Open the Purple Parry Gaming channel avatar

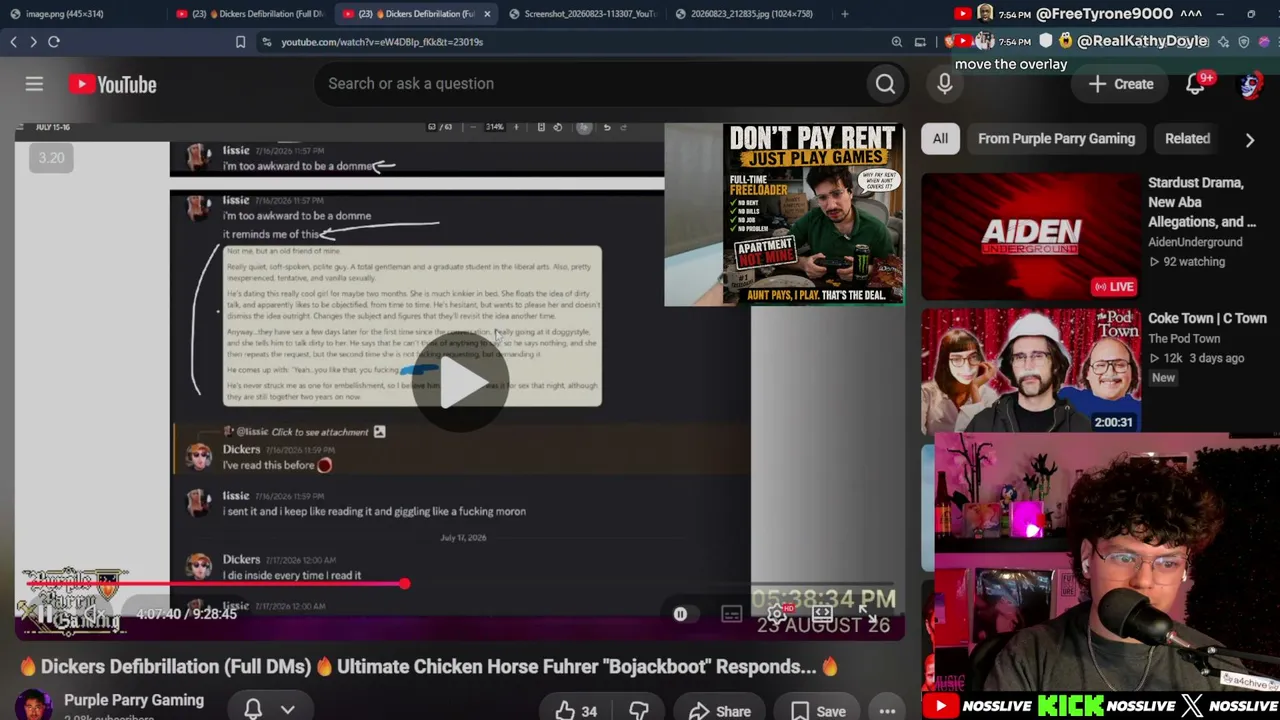click(33, 705)
